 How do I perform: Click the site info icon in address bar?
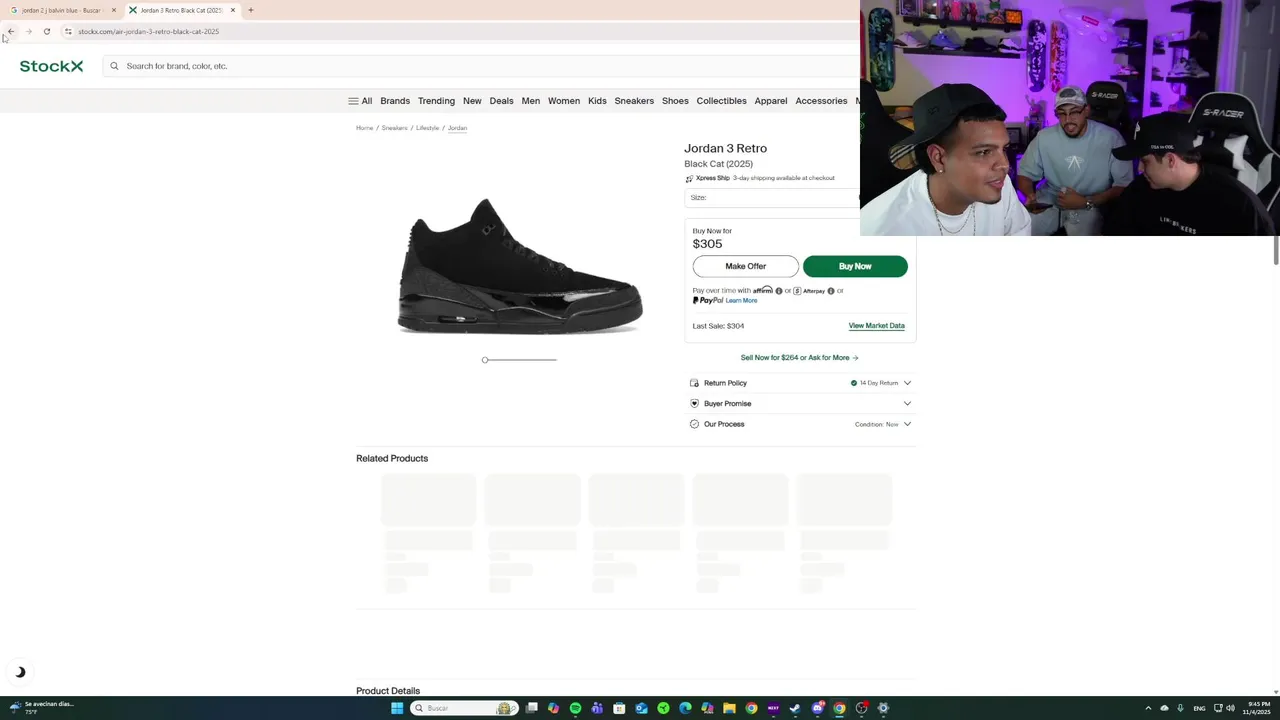tap(68, 31)
